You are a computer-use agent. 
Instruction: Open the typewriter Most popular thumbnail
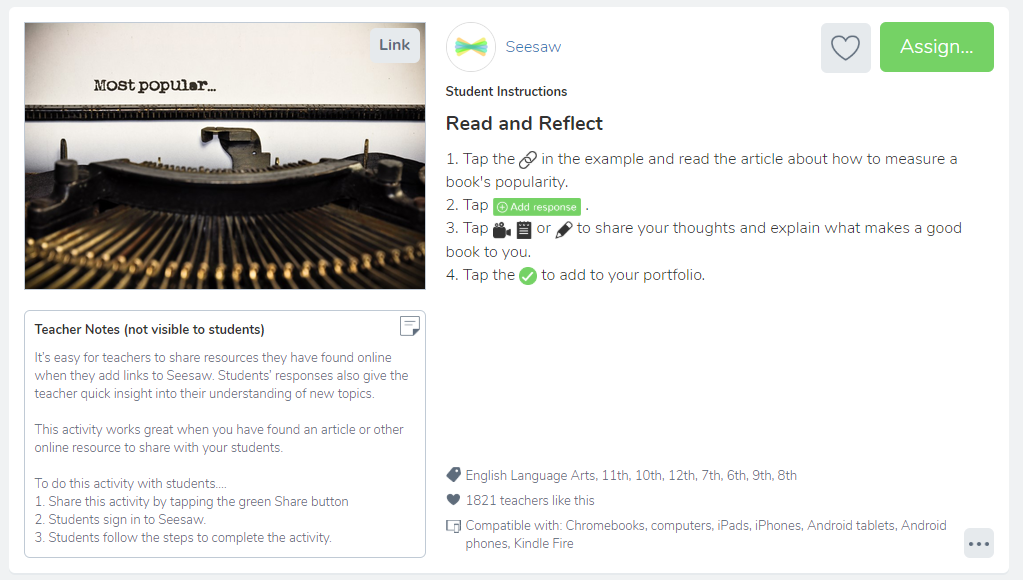[225, 156]
